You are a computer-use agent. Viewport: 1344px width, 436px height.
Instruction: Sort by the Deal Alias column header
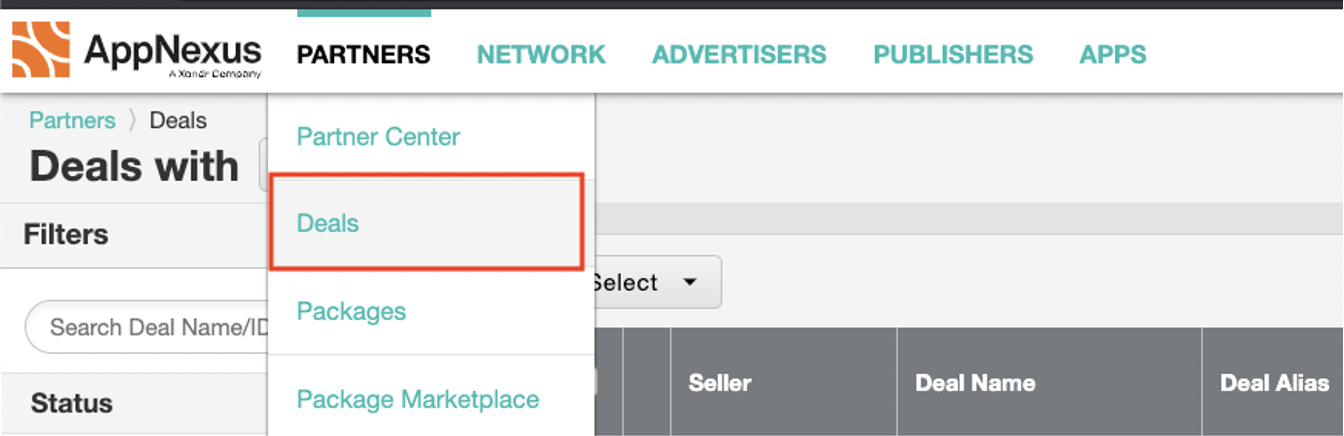coord(1274,383)
